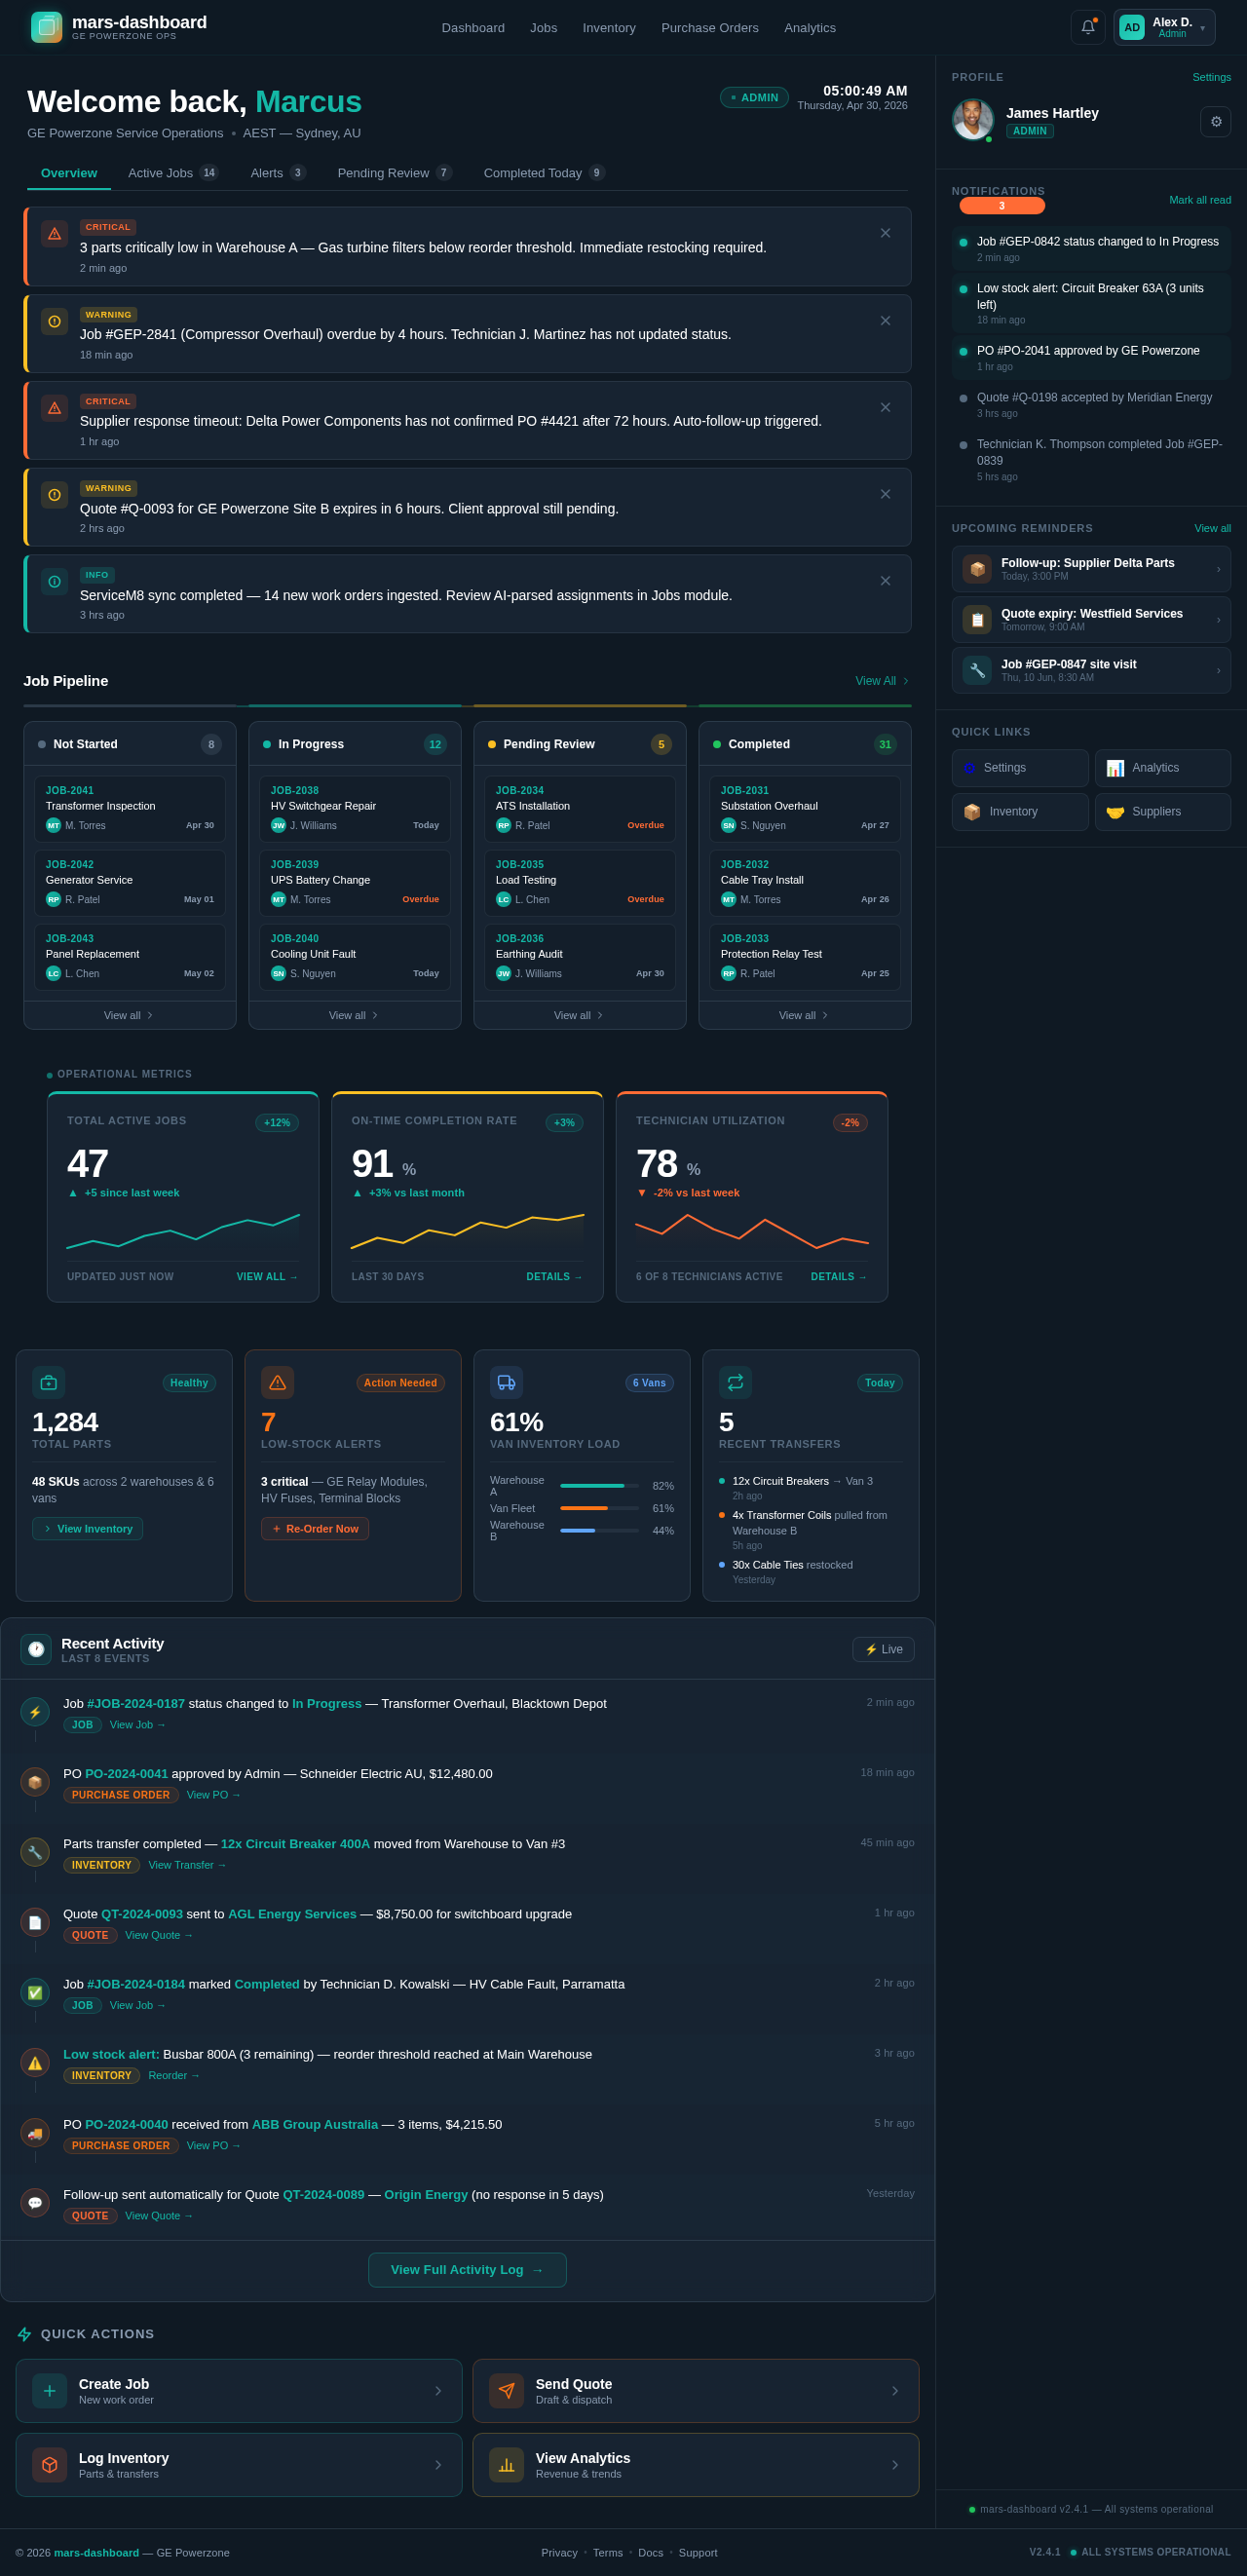
Task: Click the Recent Transfers arrows icon
Action: tap(735, 1382)
